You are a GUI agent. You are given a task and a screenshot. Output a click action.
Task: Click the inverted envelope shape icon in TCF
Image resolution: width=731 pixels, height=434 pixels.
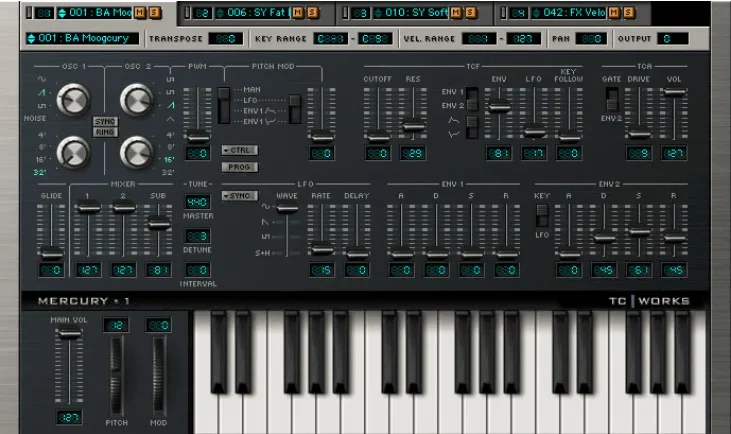(x=454, y=134)
